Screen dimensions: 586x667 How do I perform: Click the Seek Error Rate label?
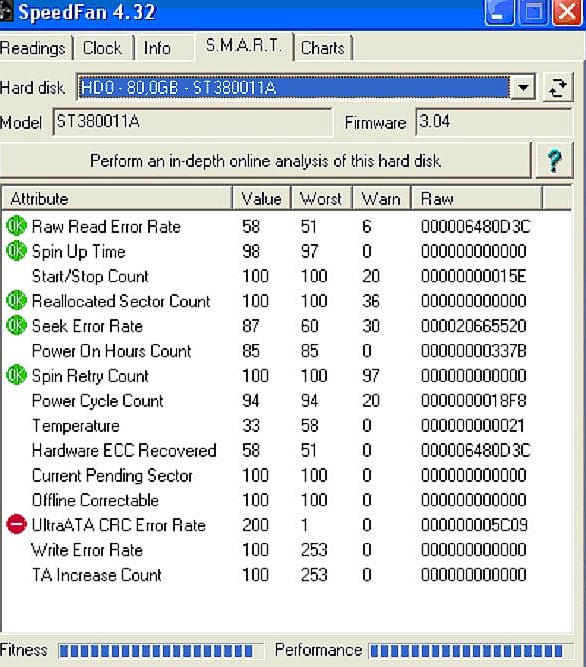click(x=87, y=326)
